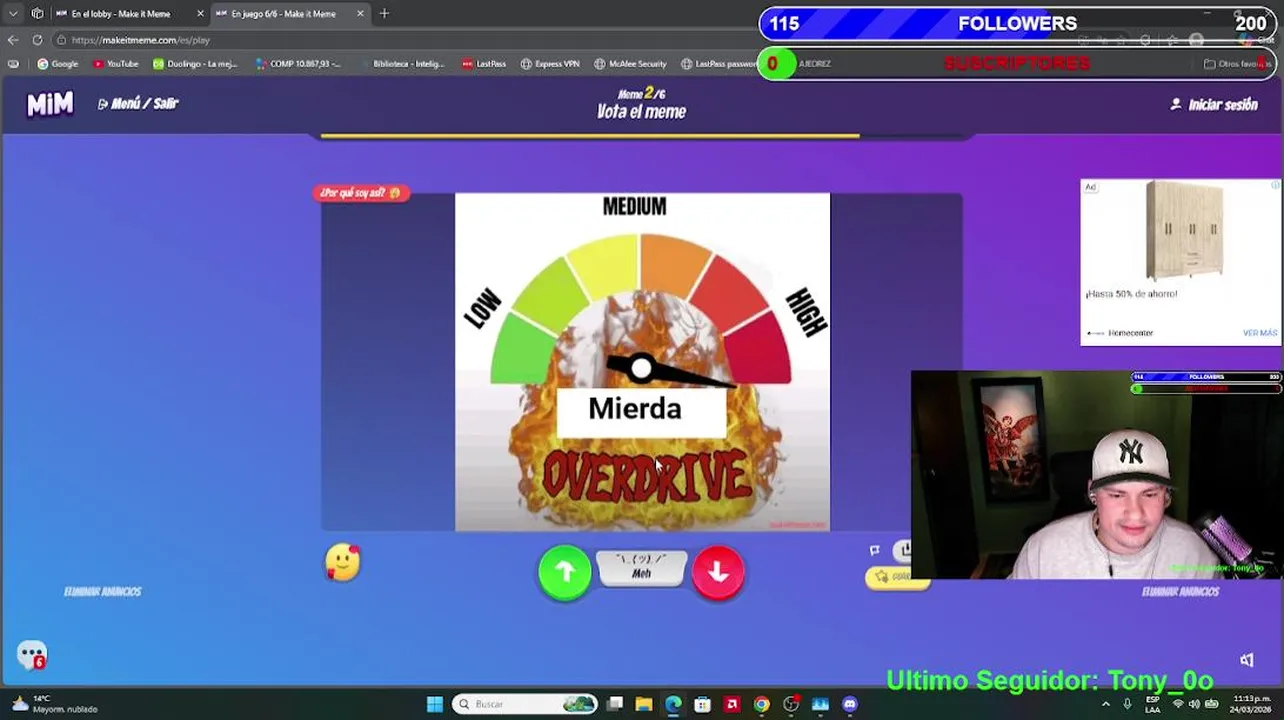1284x720 pixels.
Task: Downvote the meme with red arrow button
Action: [718, 571]
